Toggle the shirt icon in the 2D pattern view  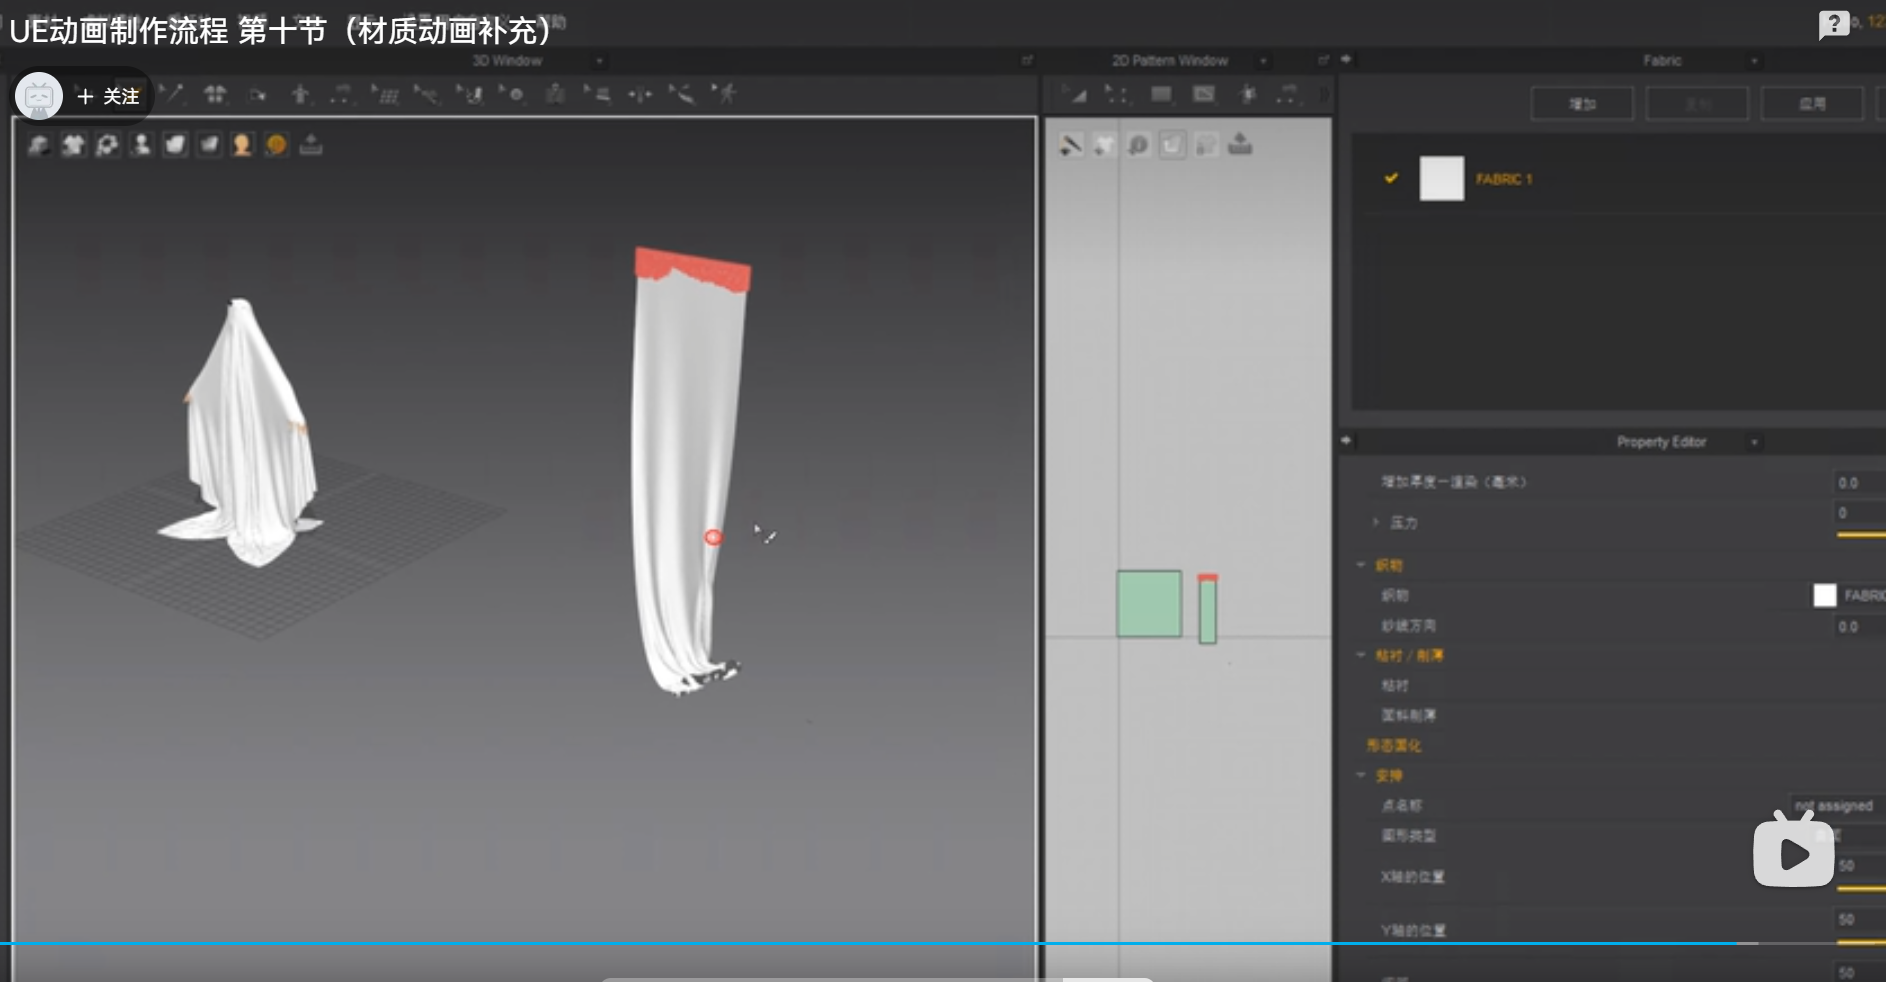1104,146
